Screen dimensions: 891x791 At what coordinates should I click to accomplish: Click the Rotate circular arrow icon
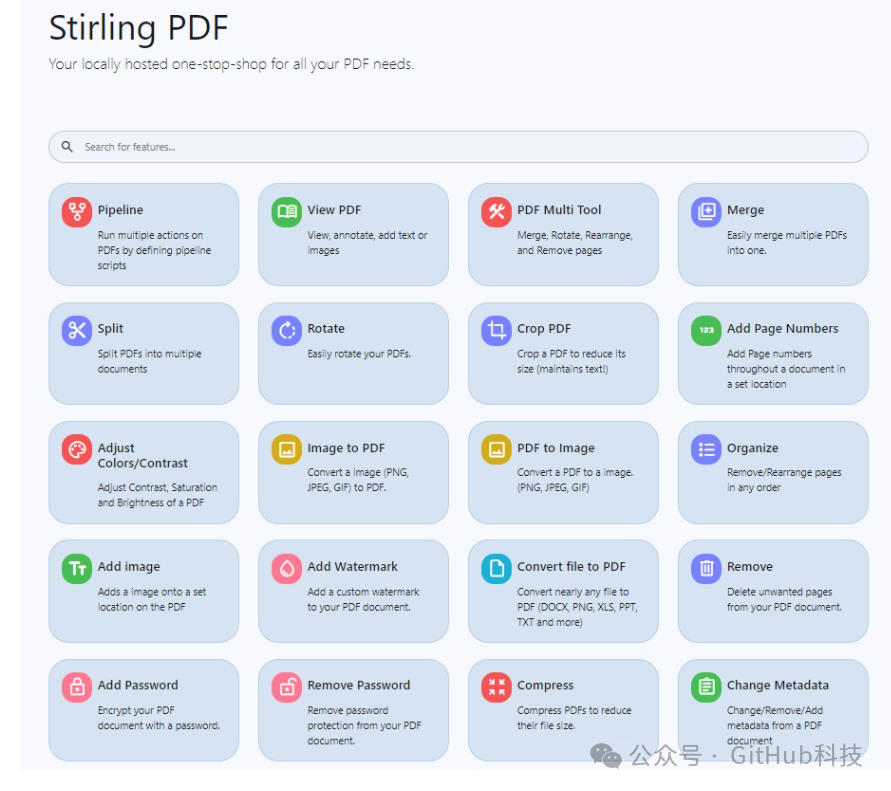tap(286, 330)
